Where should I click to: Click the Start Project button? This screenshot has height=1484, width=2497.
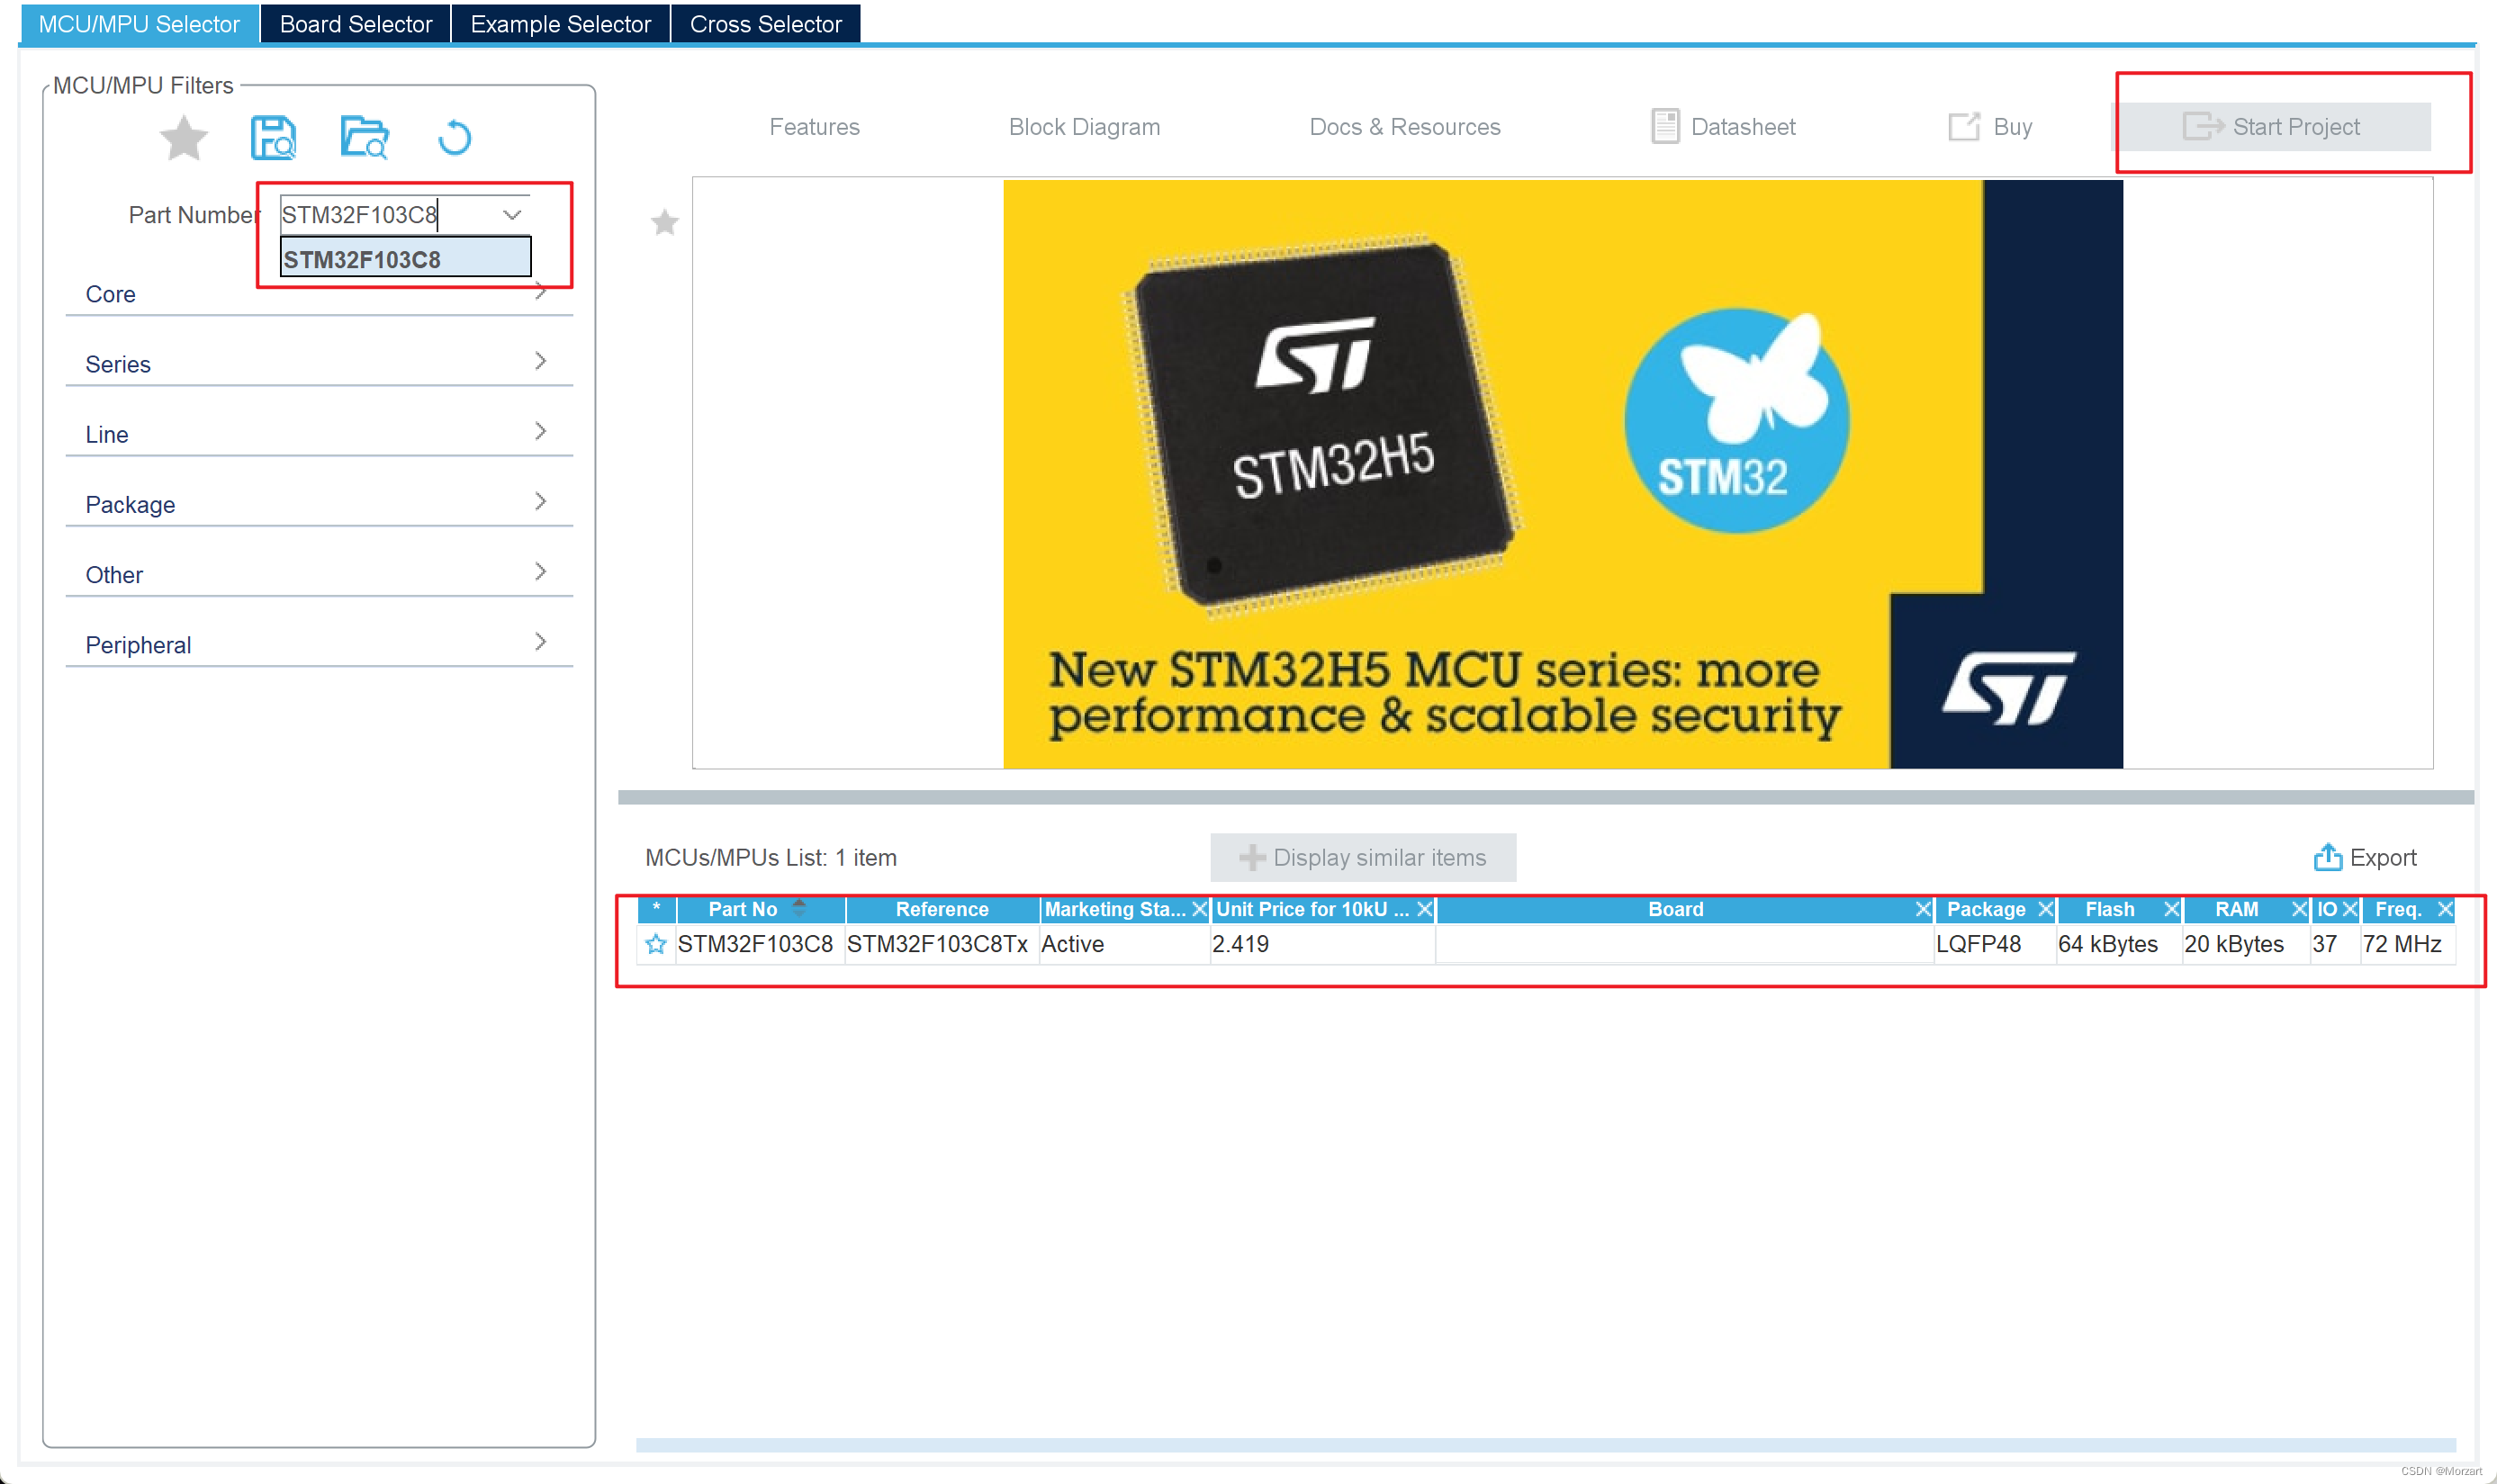pyautogui.click(x=2271, y=127)
